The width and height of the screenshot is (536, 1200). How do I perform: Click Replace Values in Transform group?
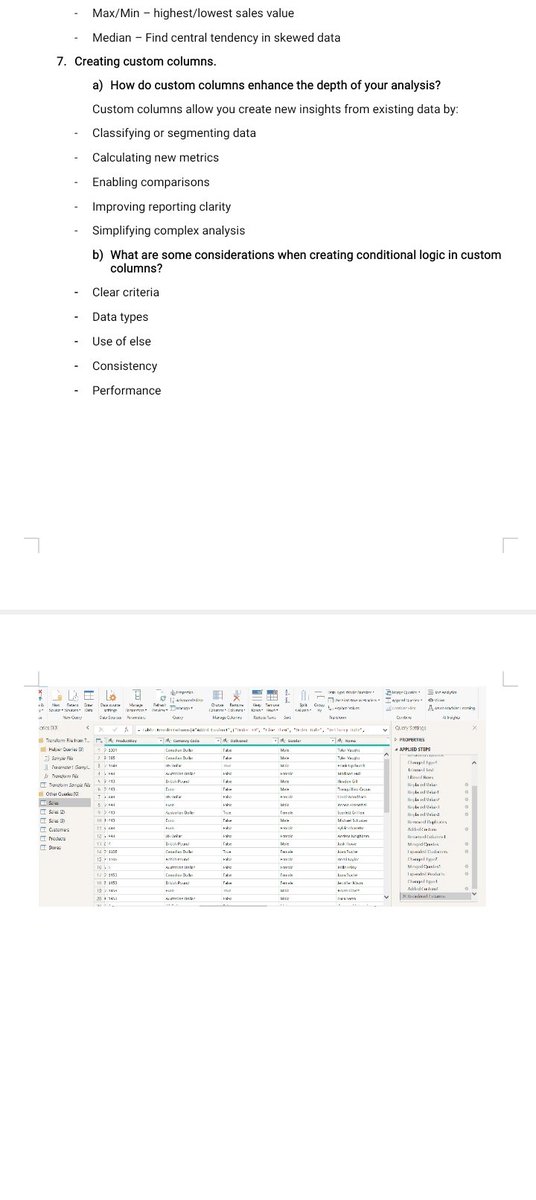pos(345,708)
